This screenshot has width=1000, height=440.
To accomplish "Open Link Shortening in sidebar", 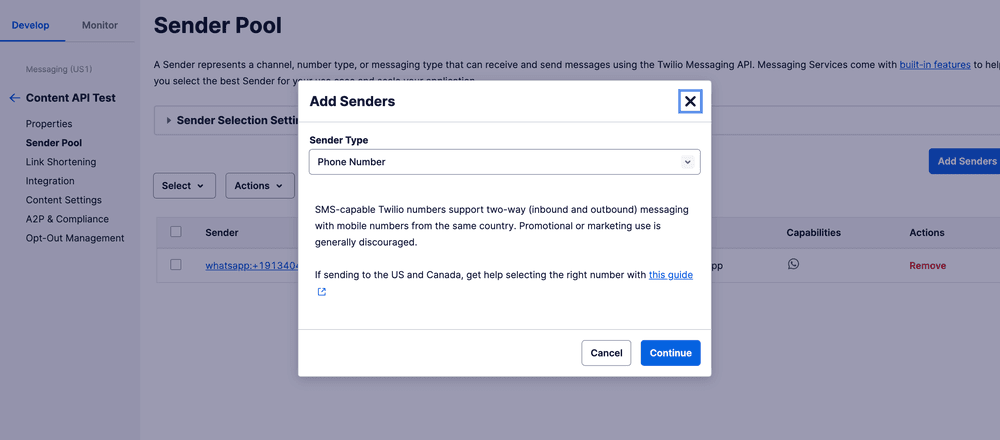I will 61,162.
